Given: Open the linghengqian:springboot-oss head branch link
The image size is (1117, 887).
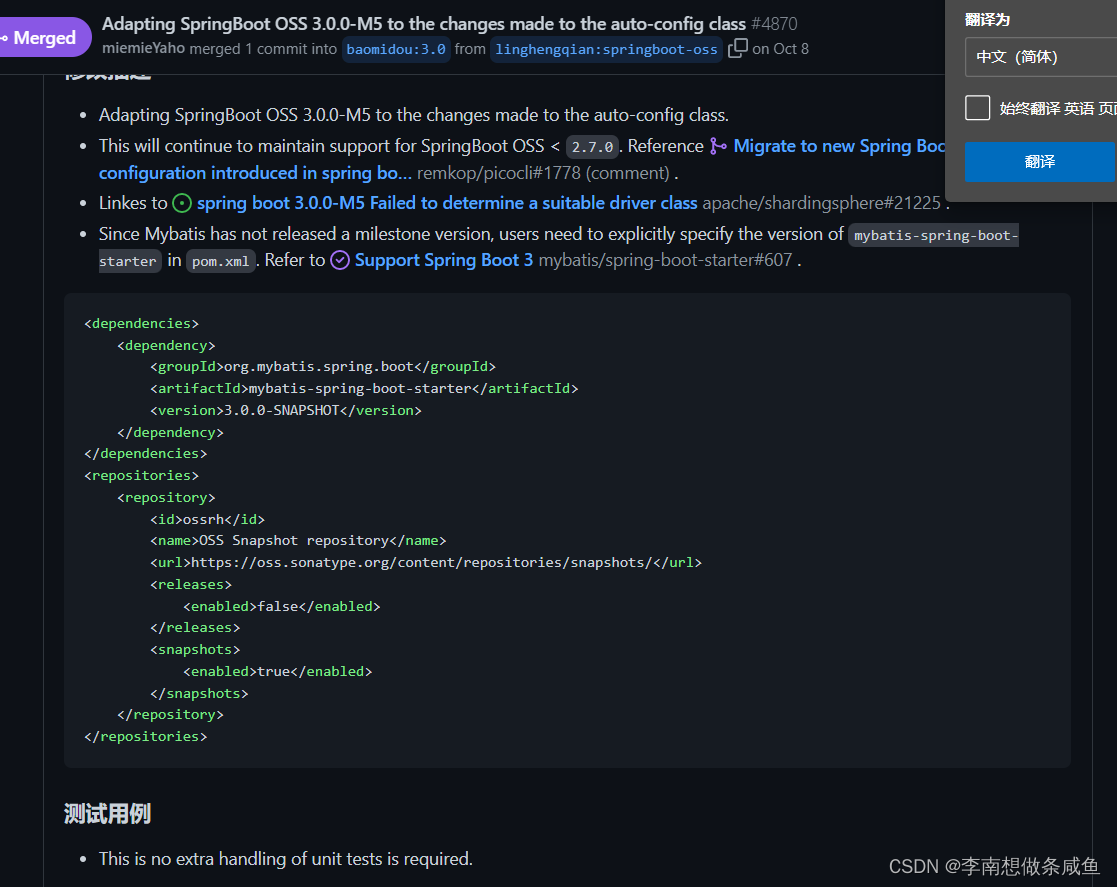Looking at the screenshot, I should [606, 49].
